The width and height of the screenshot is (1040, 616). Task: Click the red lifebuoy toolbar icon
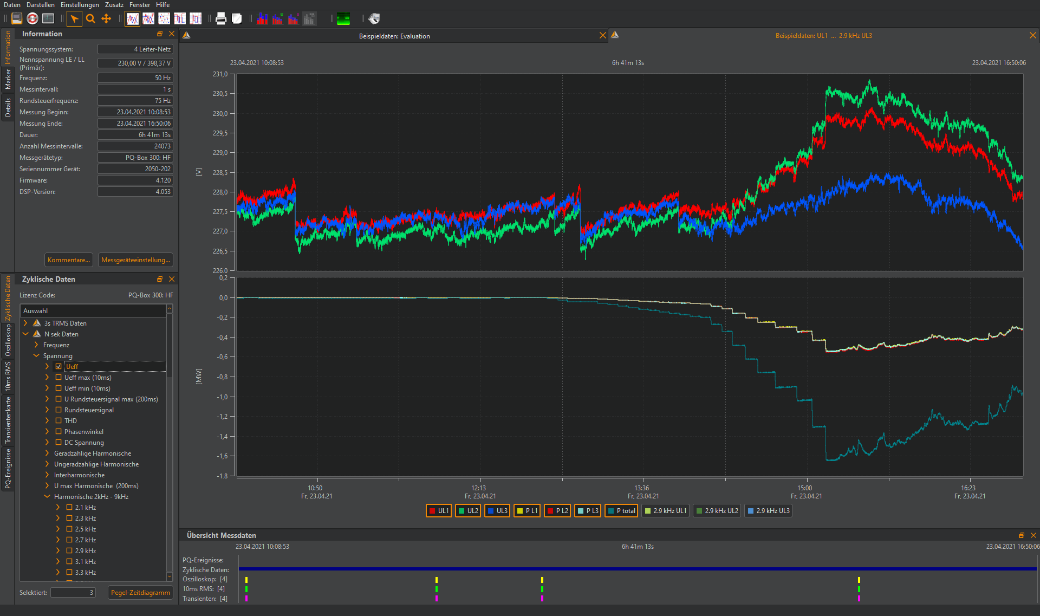[x=32, y=19]
